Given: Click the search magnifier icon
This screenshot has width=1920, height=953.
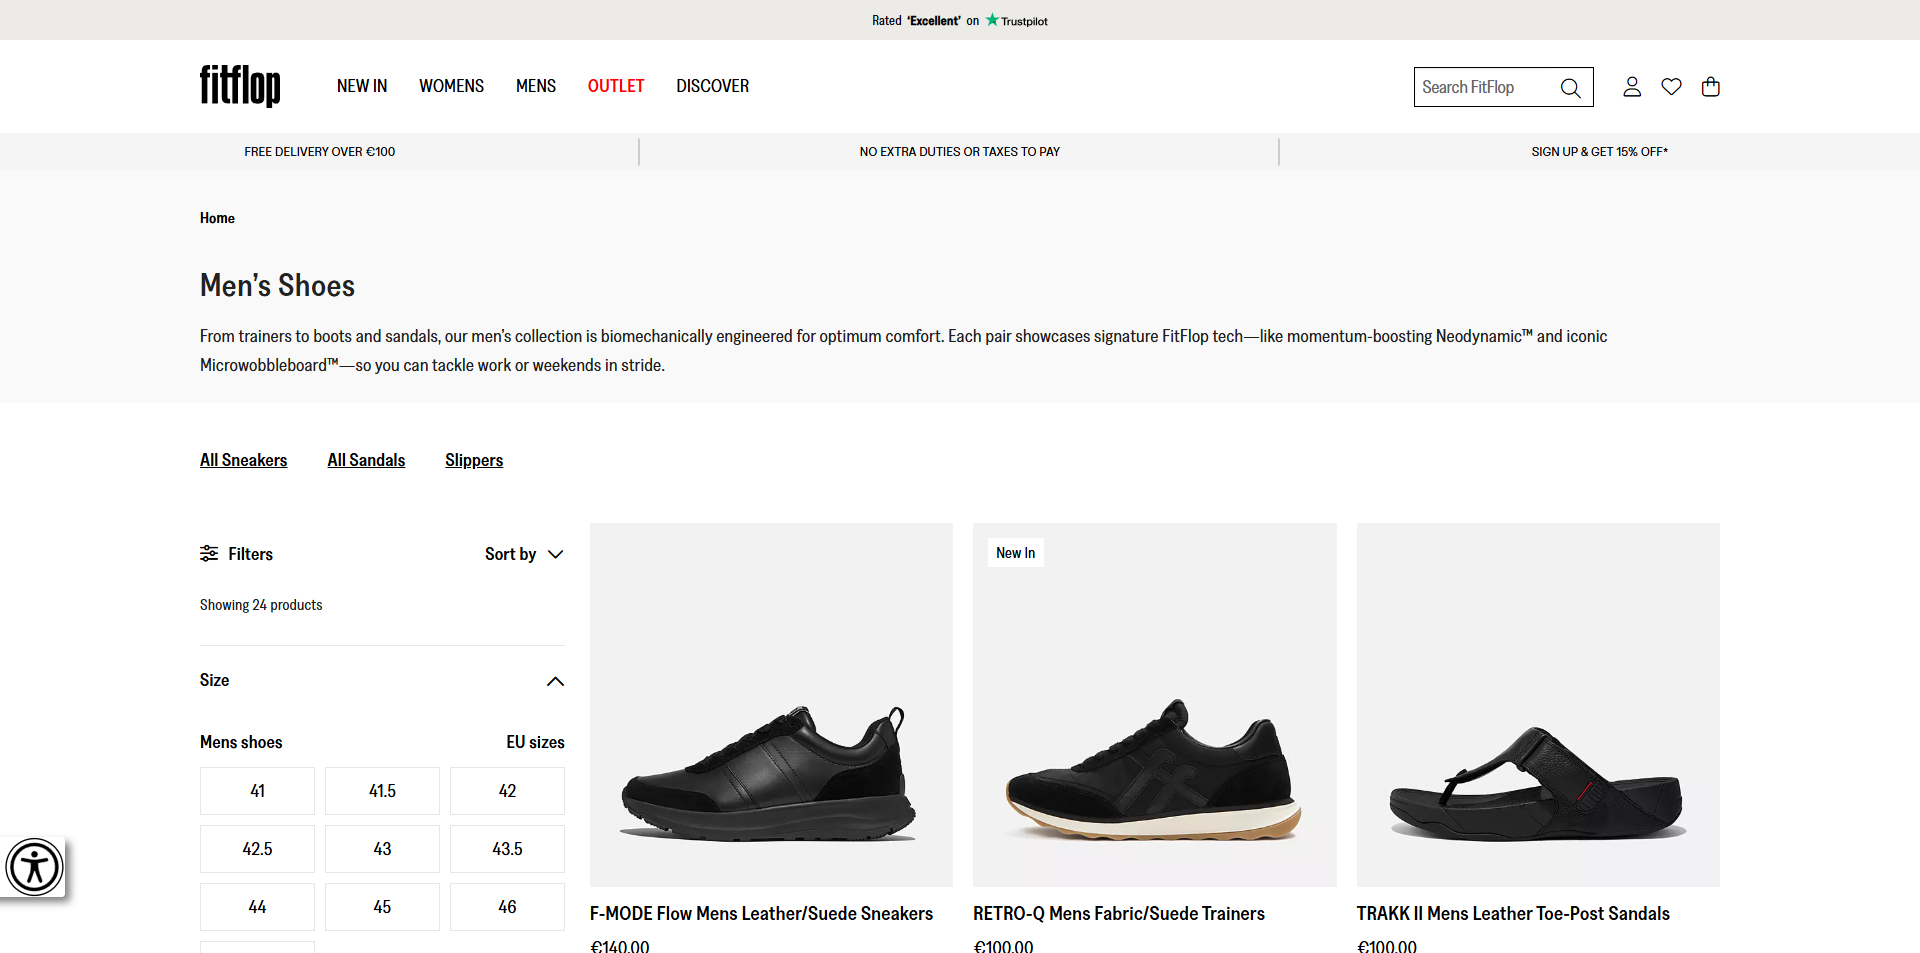Looking at the screenshot, I should [x=1570, y=88].
